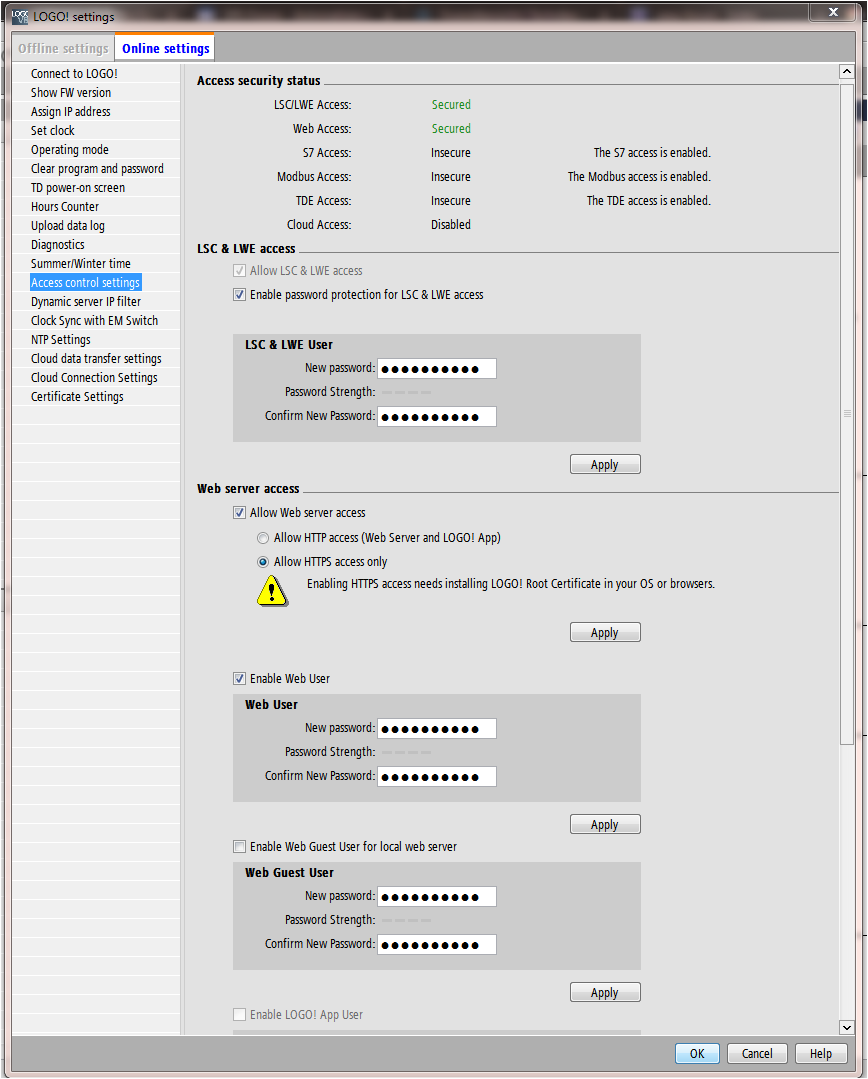Close the LOGO! settings dialog
868x1079 pixels.
(833, 12)
